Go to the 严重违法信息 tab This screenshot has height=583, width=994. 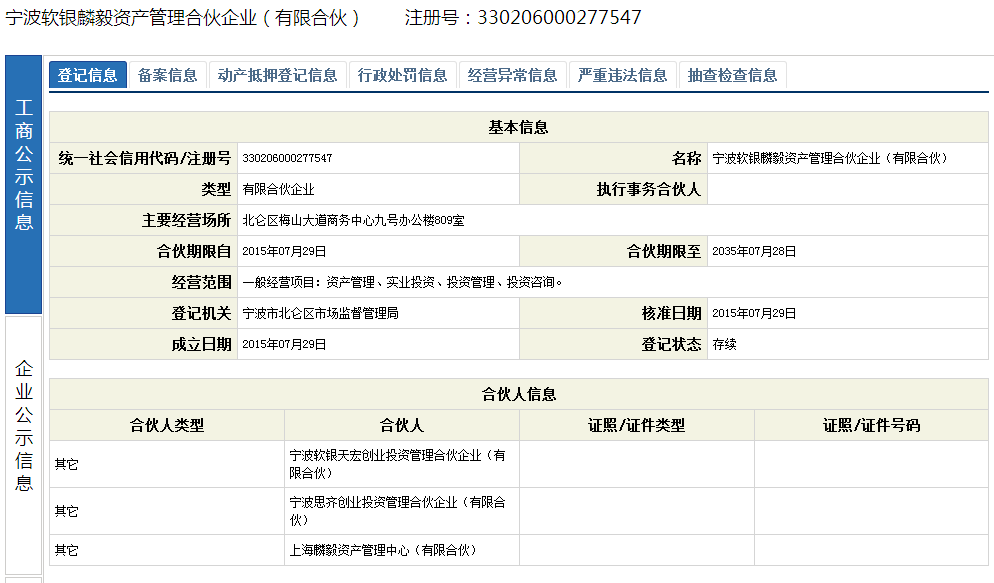[623, 75]
